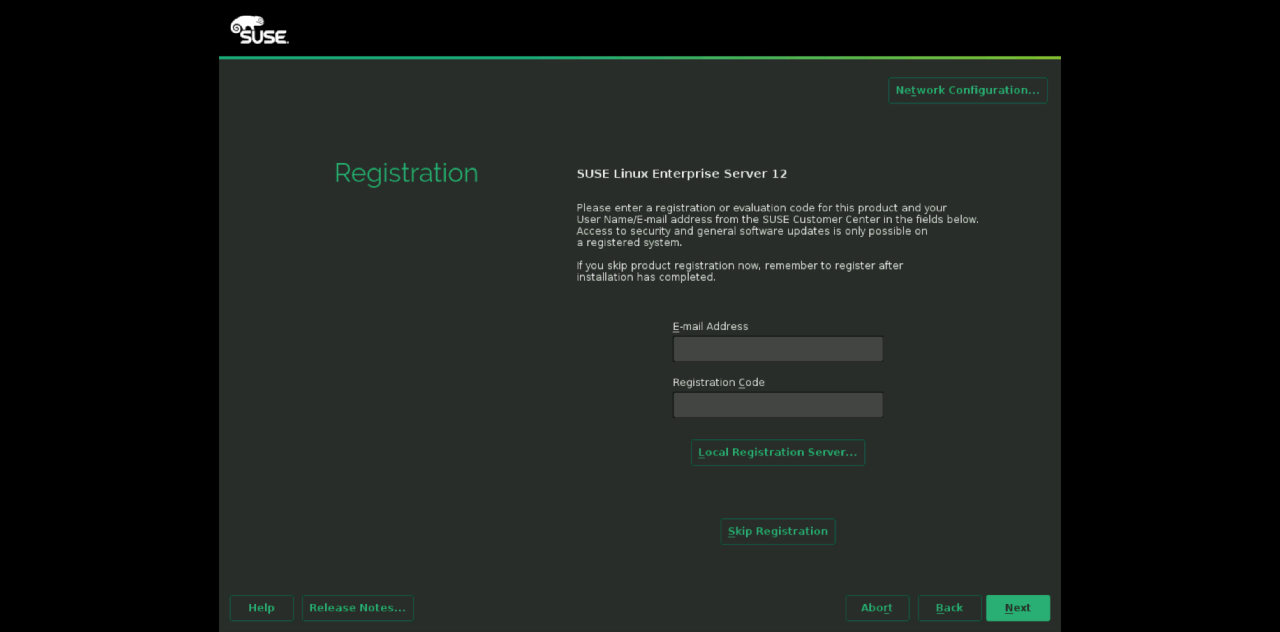Viewport: 1280px width, 632px height.
Task: Click the Registration heading
Action: click(406, 173)
